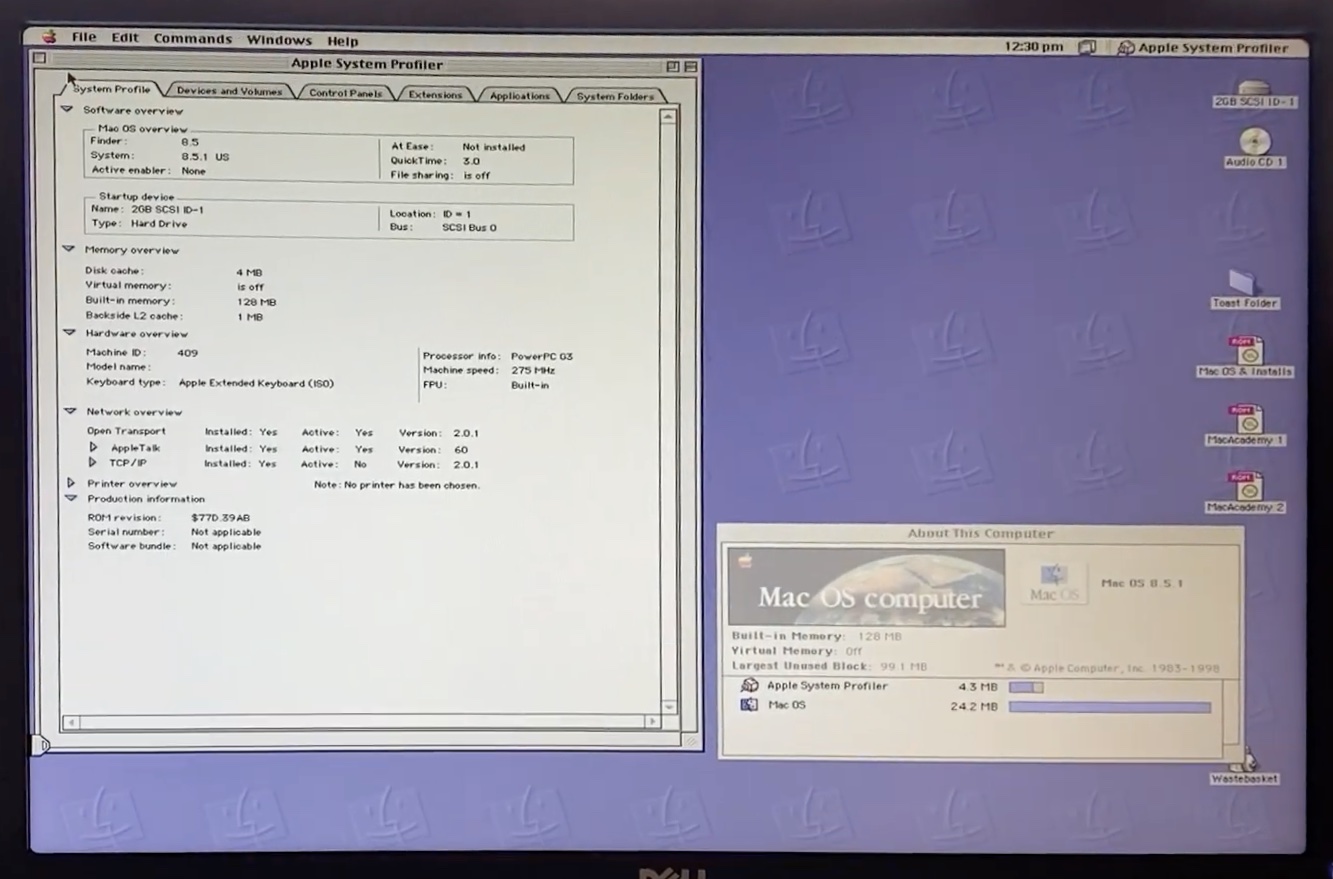Open the Edit menu
The width and height of the screenshot is (1333, 879).
coord(125,38)
